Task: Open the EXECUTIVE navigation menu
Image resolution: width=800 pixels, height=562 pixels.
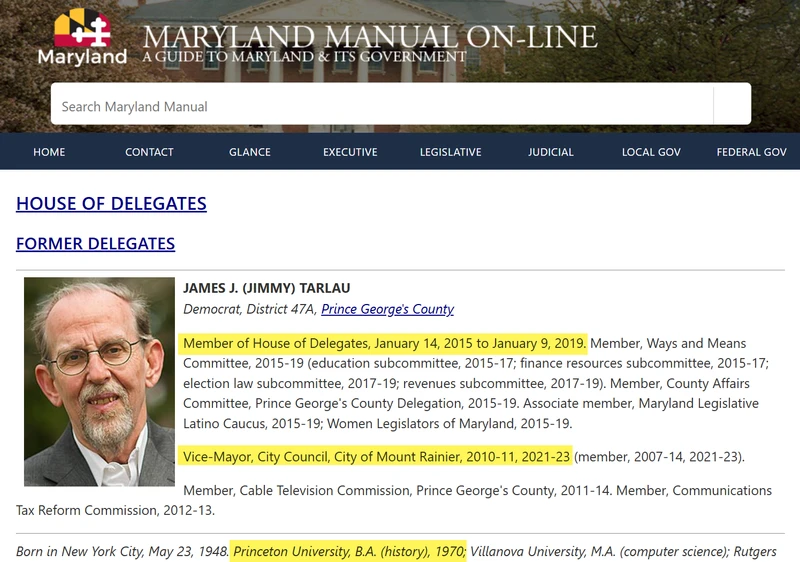Action: (x=350, y=152)
